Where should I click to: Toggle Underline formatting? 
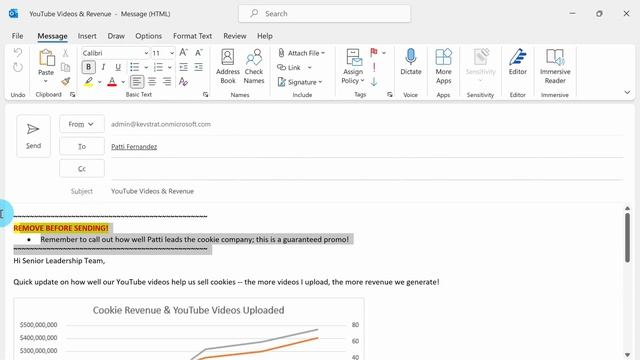click(118, 67)
